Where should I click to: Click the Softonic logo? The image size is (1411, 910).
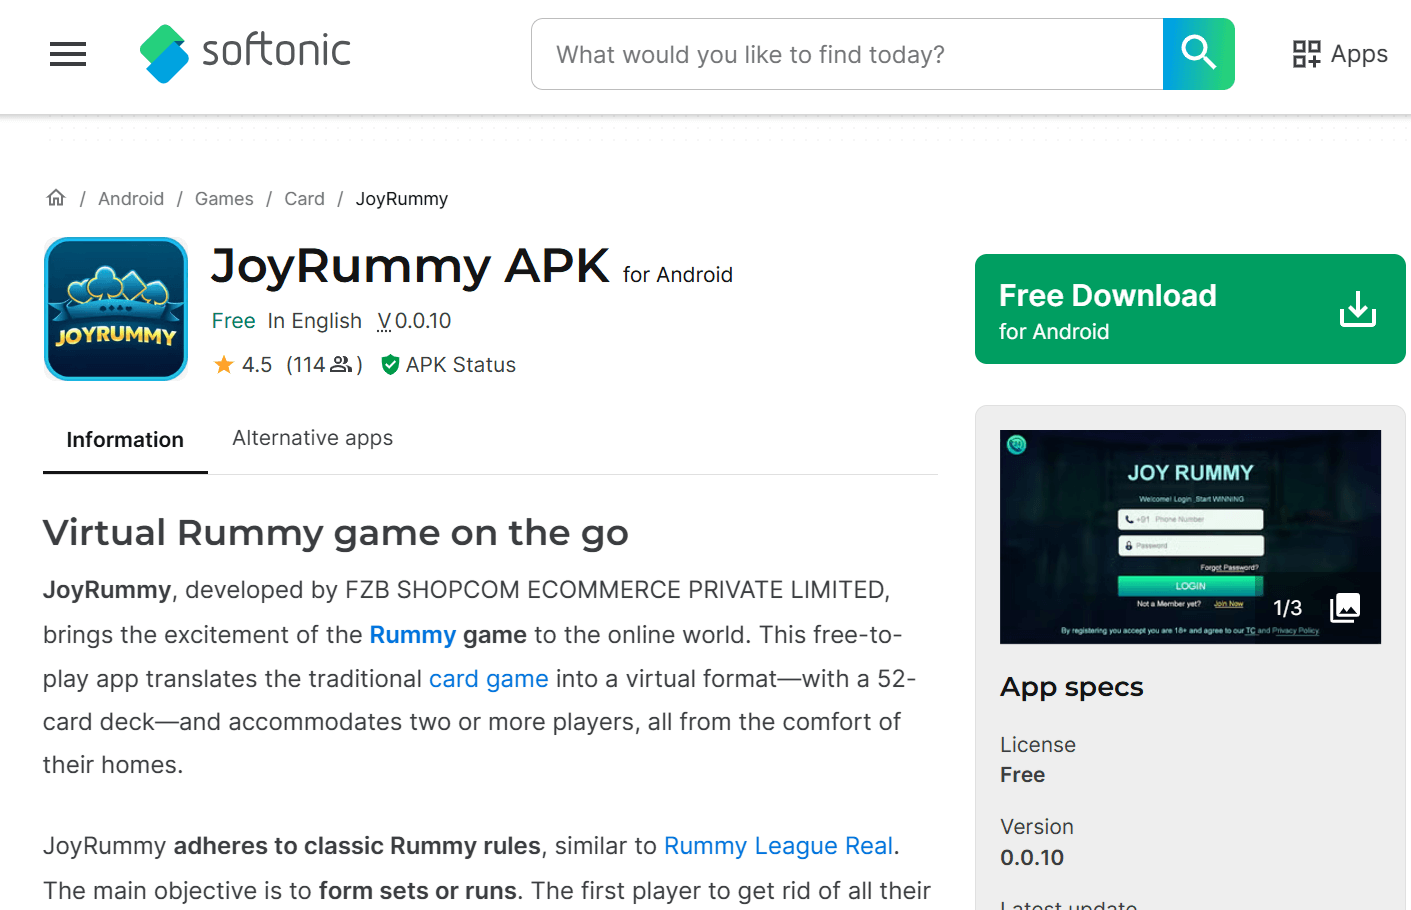point(245,53)
